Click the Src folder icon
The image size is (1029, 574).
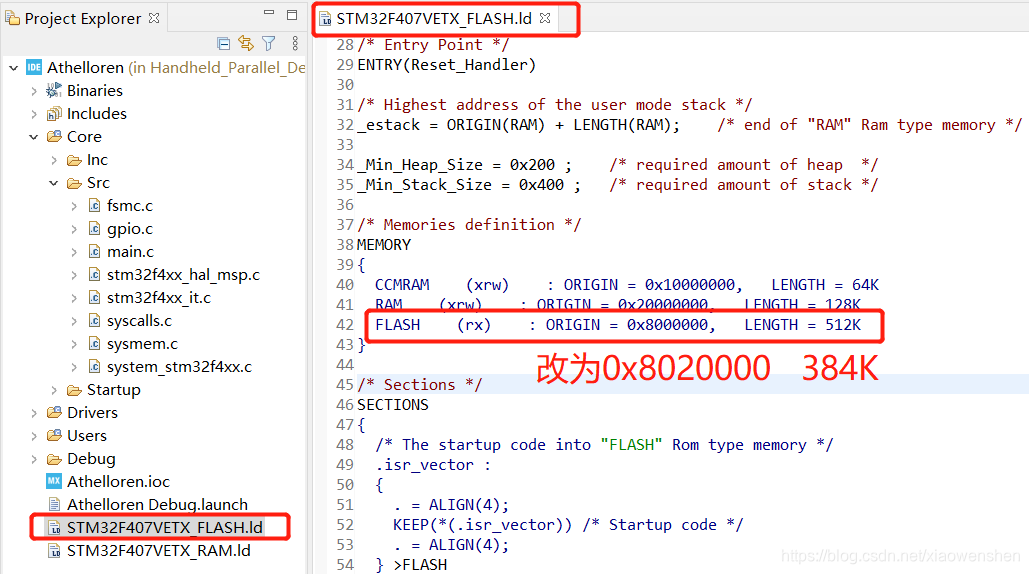(x=74, y=183)
